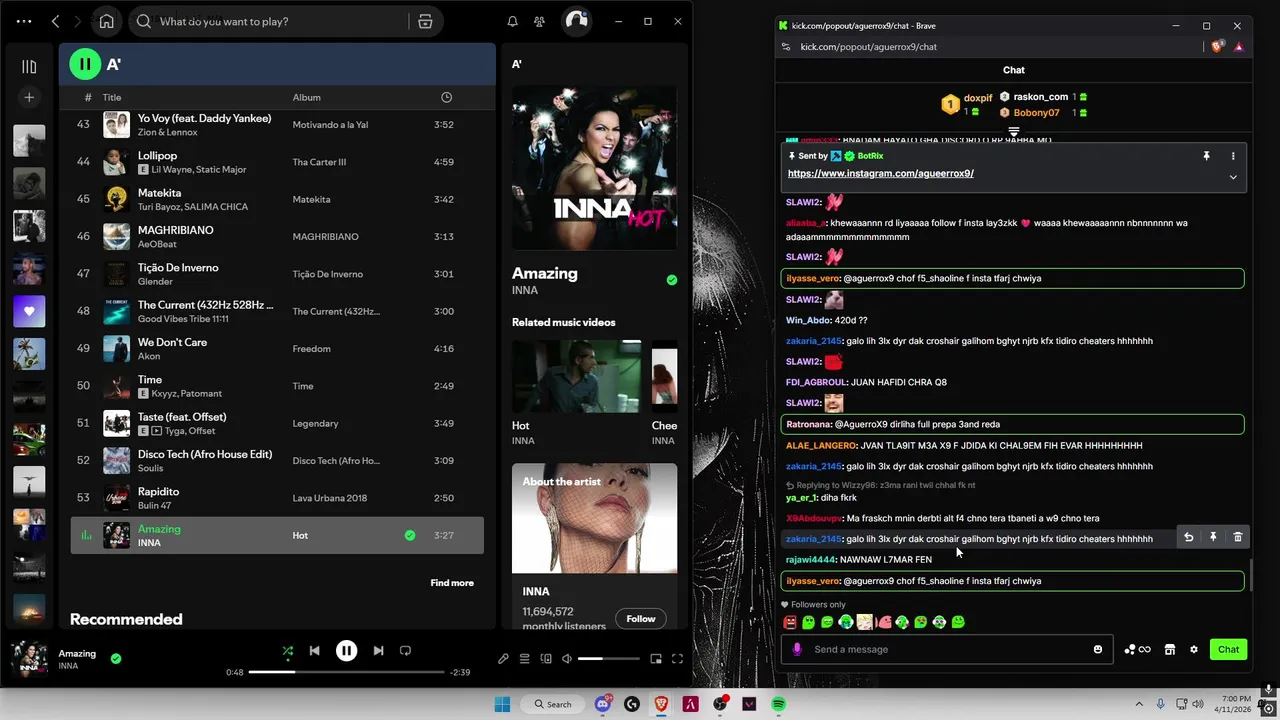Show hidden system tray icons
Image resolution: width=1280 pixels, height=720 pixels.
[1139, 704]
